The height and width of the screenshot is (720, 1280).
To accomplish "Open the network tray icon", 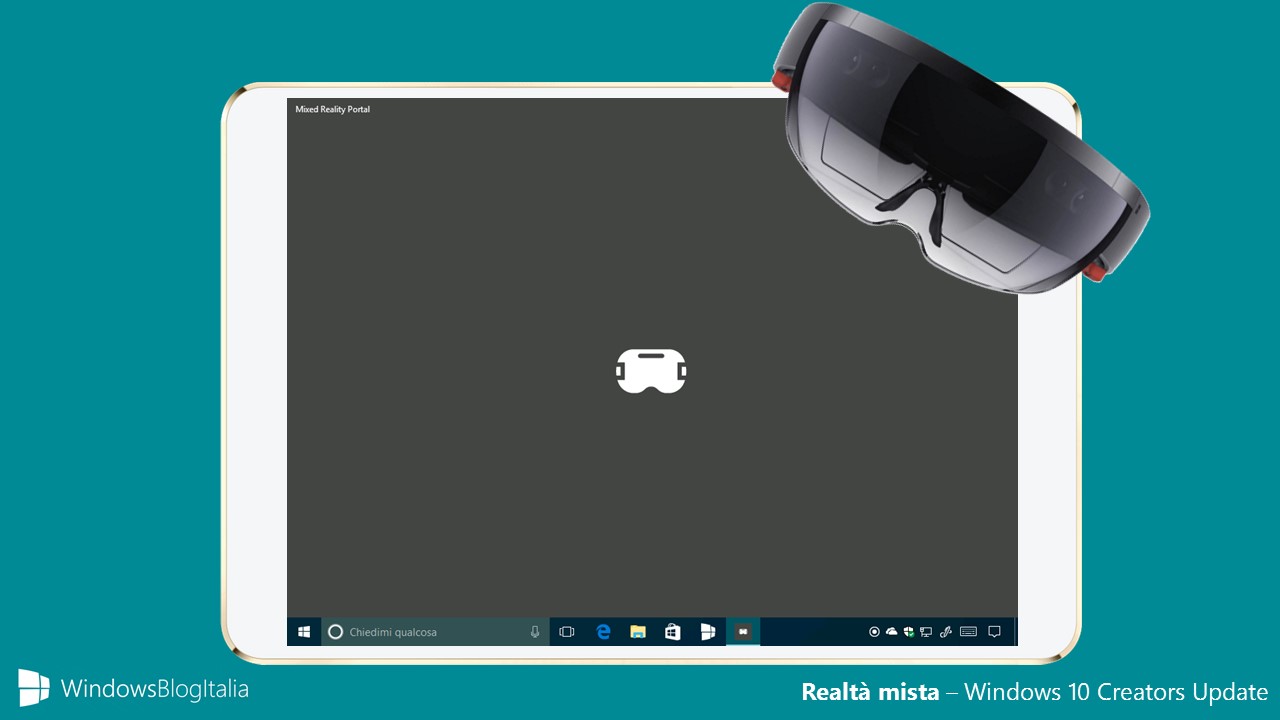I will pos(927,632).
